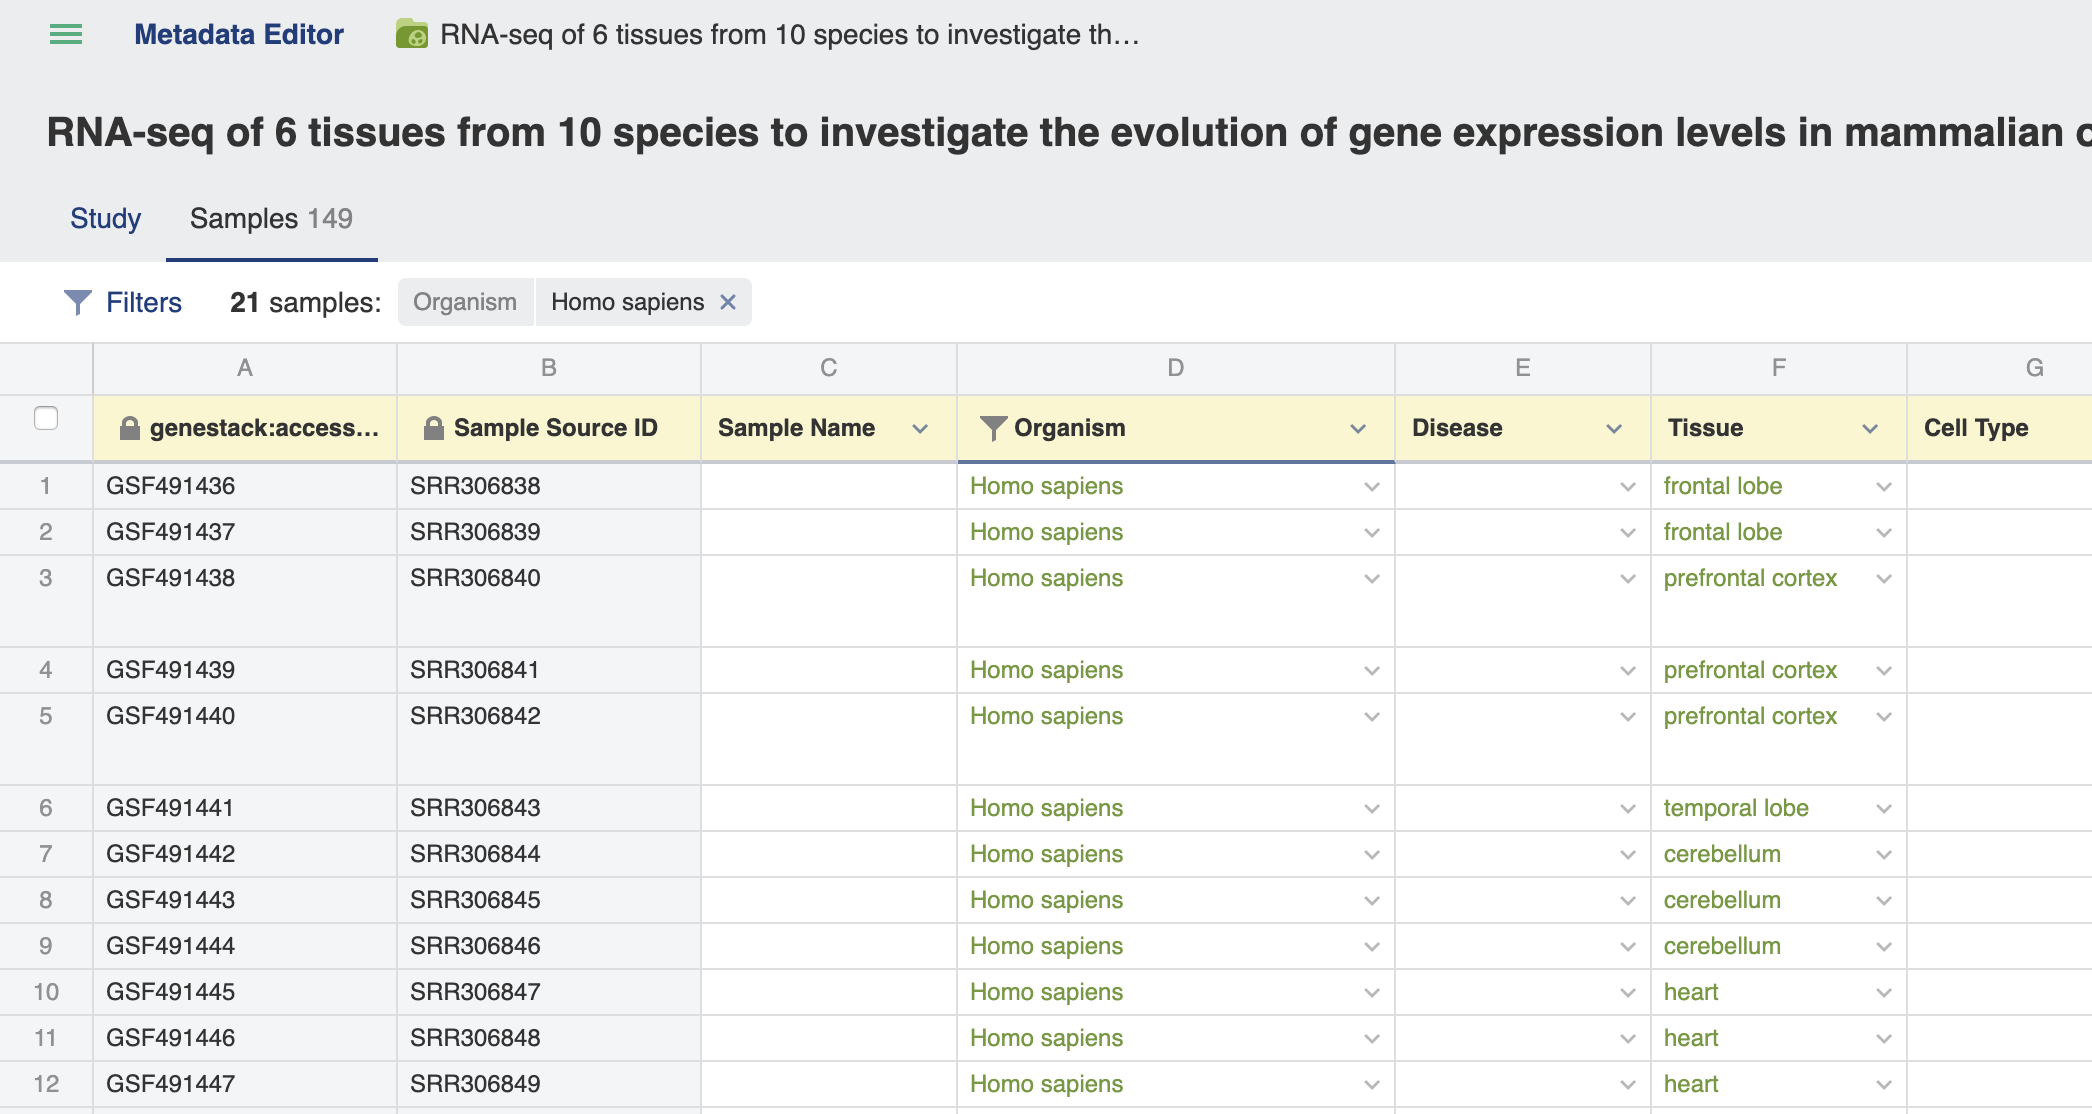This screenshot has height=1114, width=2092.
Task: Expand the Sample Name column dropdown
Action: (x=920, y=429)
